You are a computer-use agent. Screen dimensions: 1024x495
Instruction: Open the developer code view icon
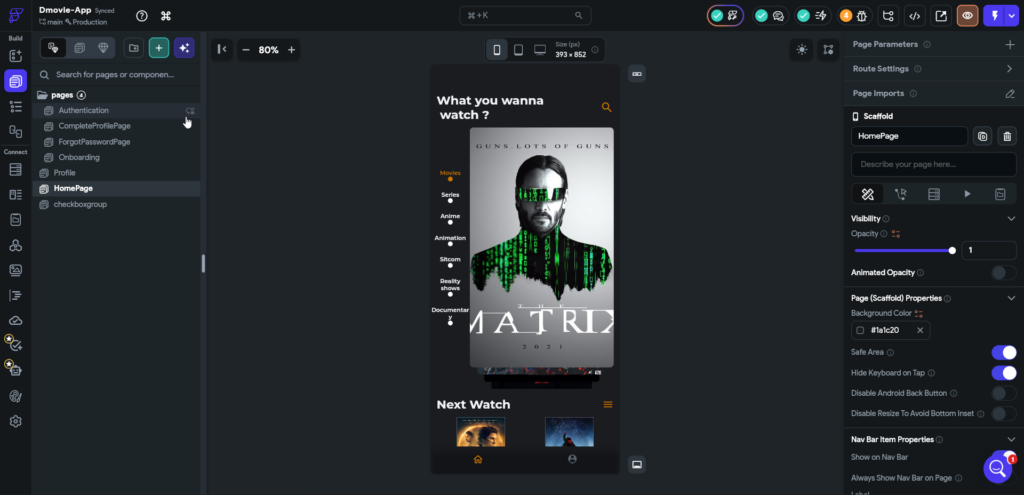pyautogui.click(x=914, y=16)
